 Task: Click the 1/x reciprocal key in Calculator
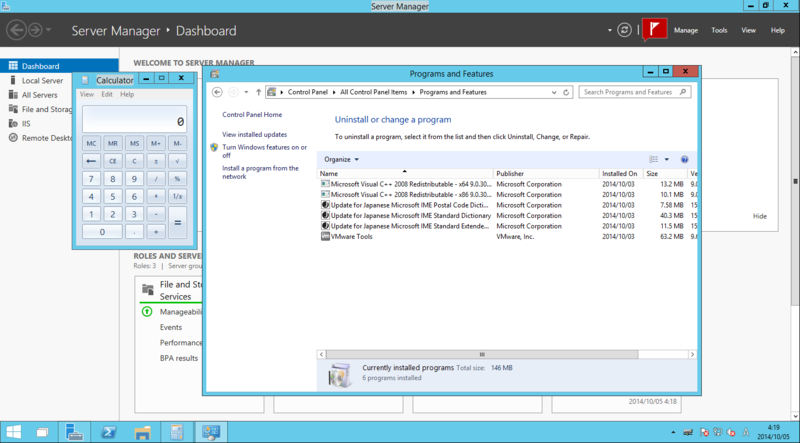click(177, 196)
